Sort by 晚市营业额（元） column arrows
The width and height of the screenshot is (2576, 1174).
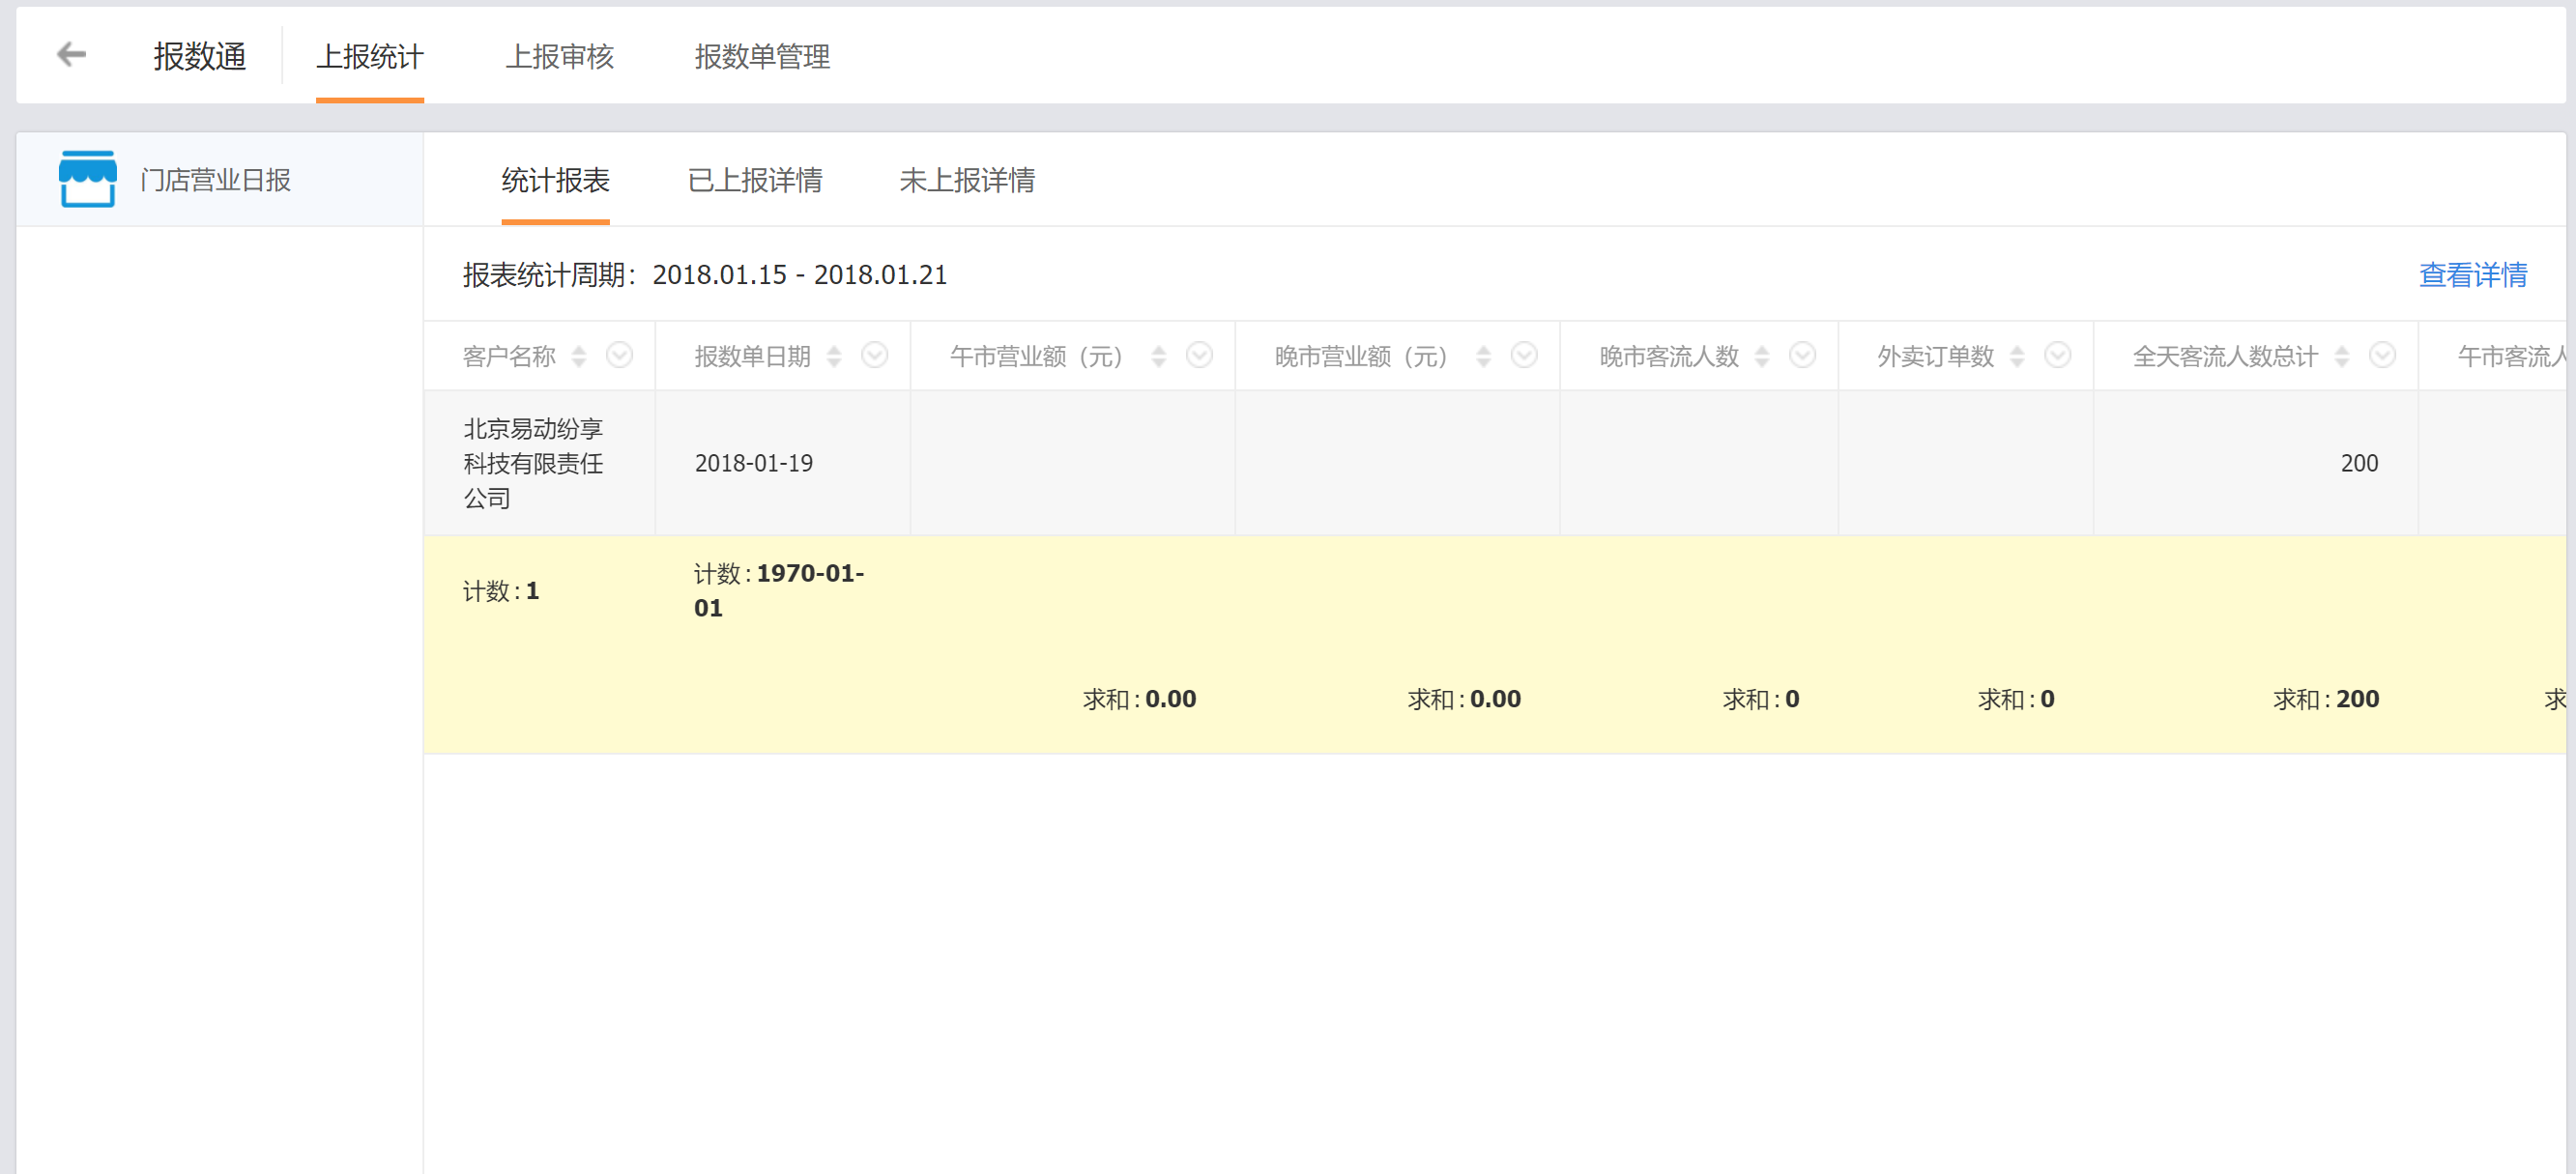coord(1483,356)
